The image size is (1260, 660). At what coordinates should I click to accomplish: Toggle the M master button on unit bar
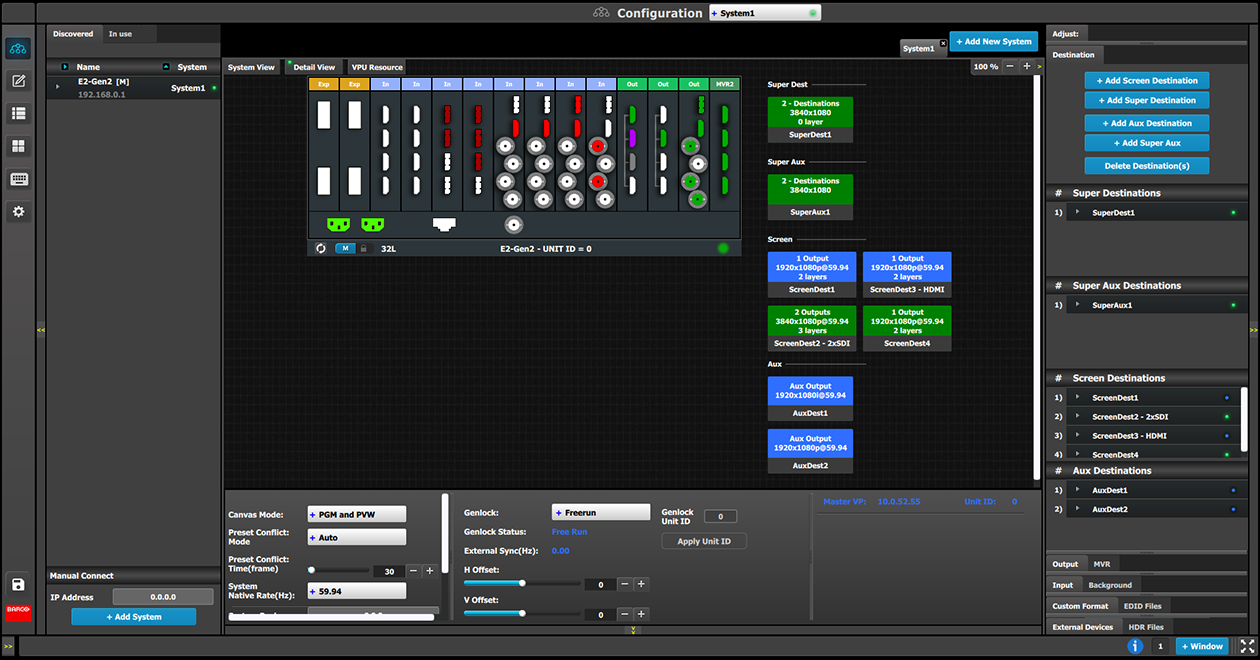(x=344, y=248)
